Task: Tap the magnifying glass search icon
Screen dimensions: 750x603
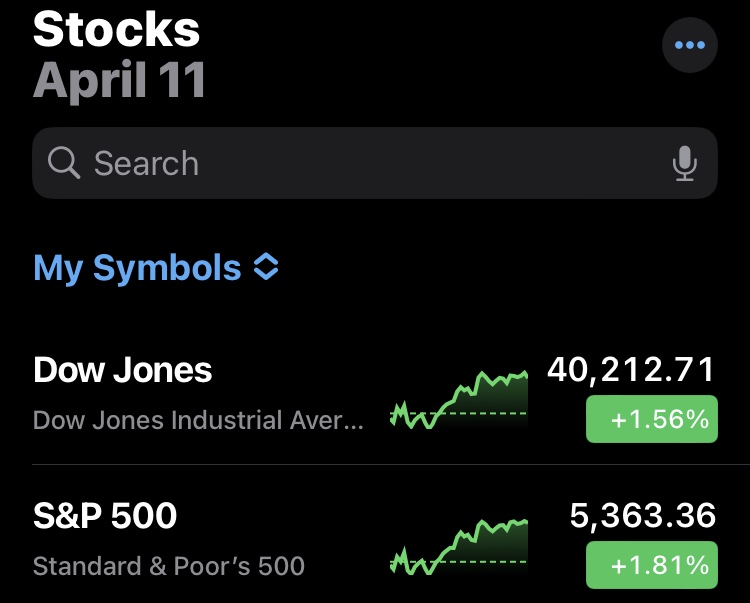Action: coord(64,163)
